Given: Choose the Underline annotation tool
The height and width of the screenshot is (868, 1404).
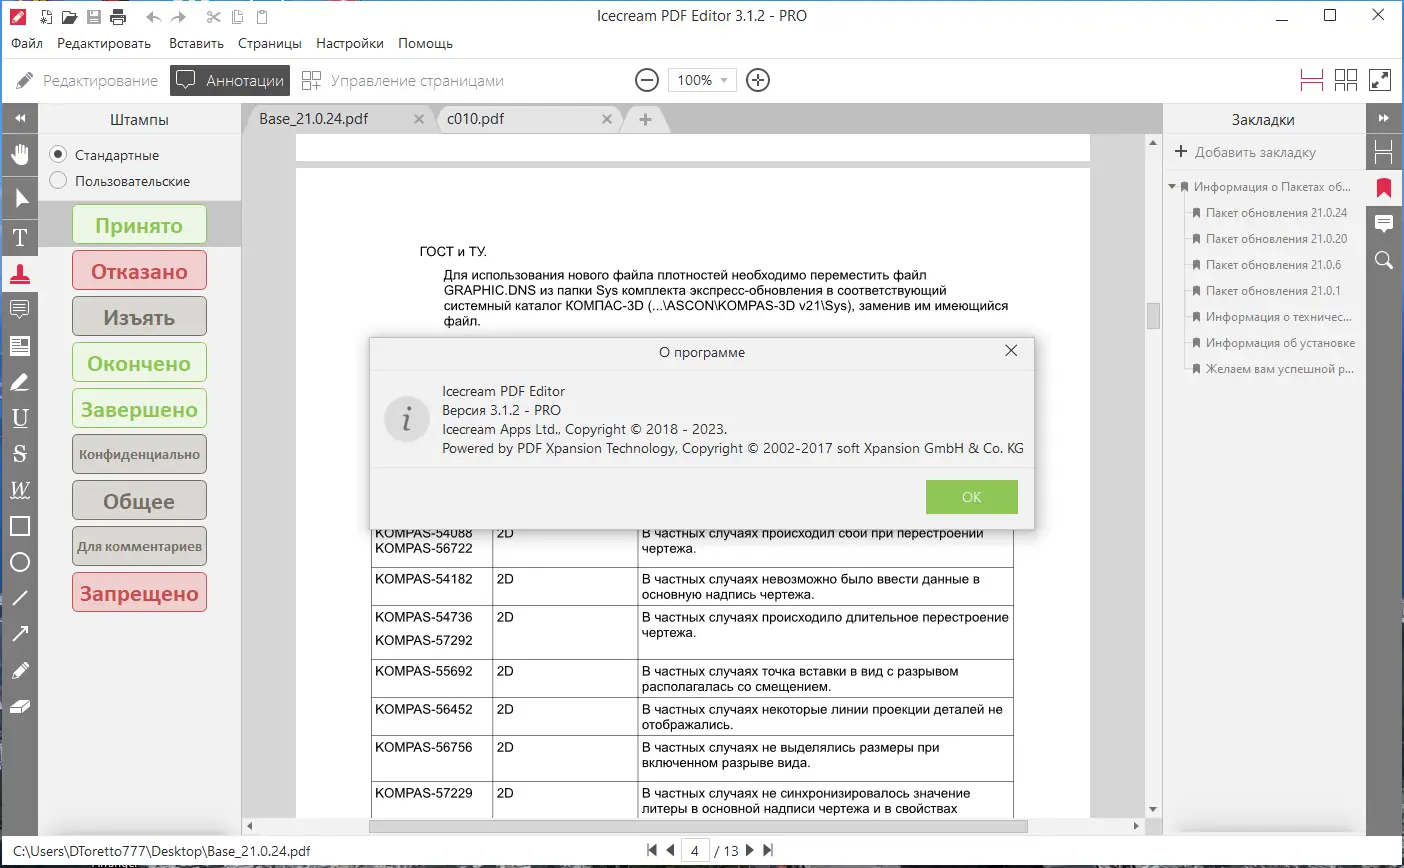Looking at the screenshot, I should [19, 417].
